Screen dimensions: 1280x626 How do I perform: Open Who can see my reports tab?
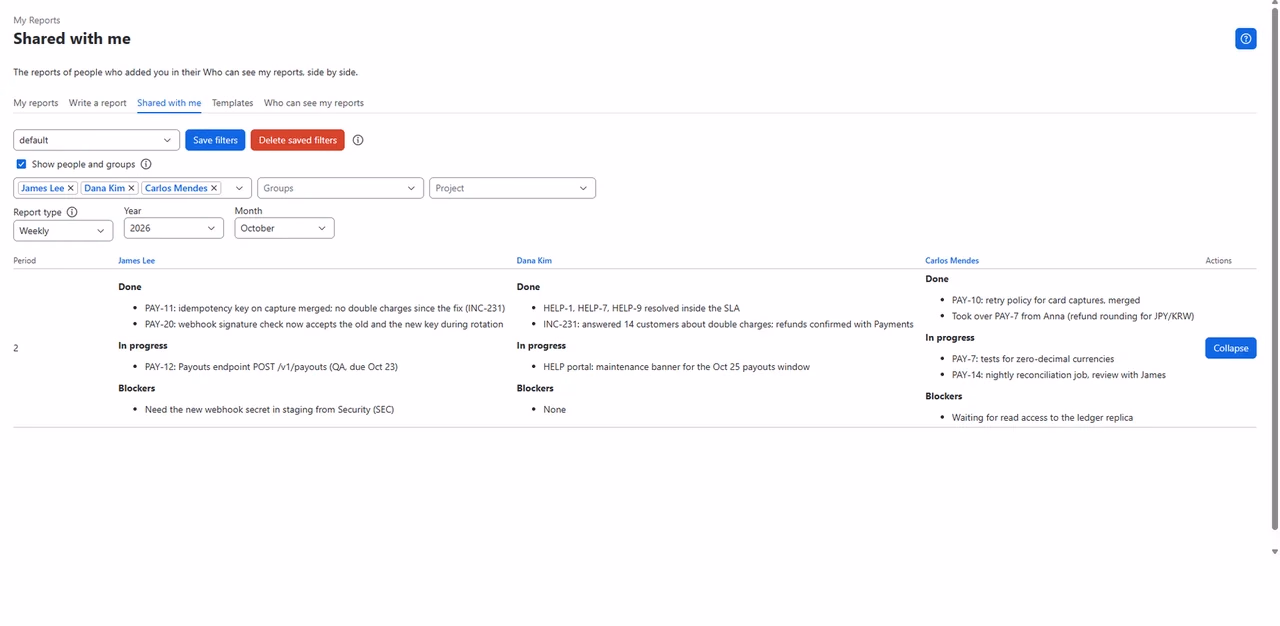pos(314,103)
